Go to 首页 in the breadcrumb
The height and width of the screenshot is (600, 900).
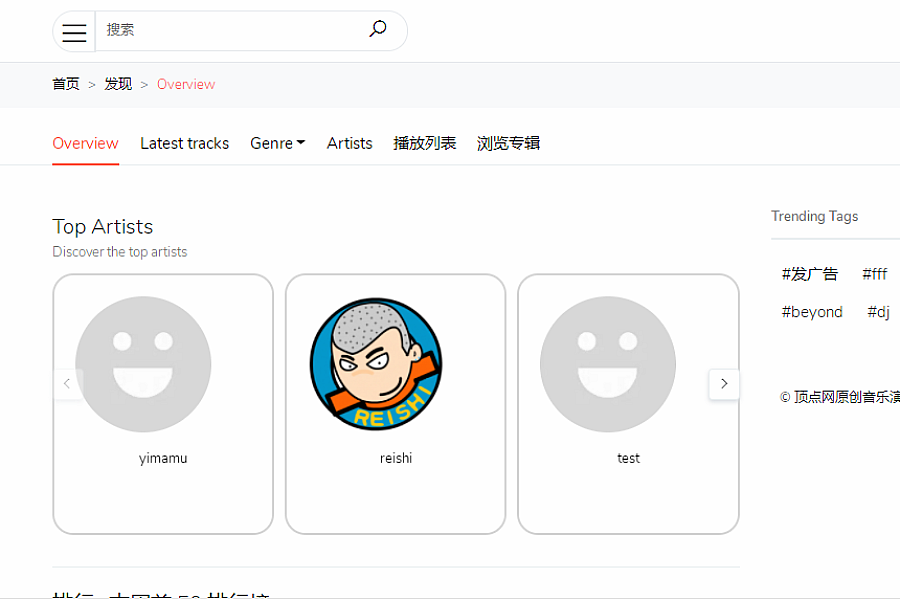pos(66,84)
